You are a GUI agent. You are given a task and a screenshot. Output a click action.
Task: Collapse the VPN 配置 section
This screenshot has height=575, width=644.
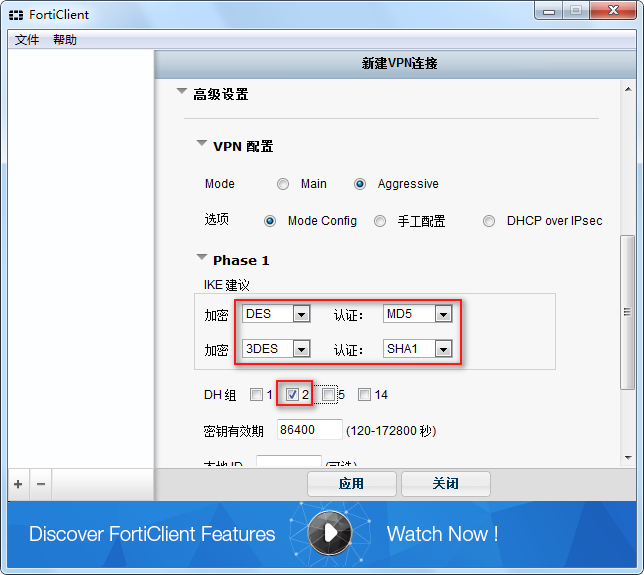pyautogui.click(x=202, y=143)
